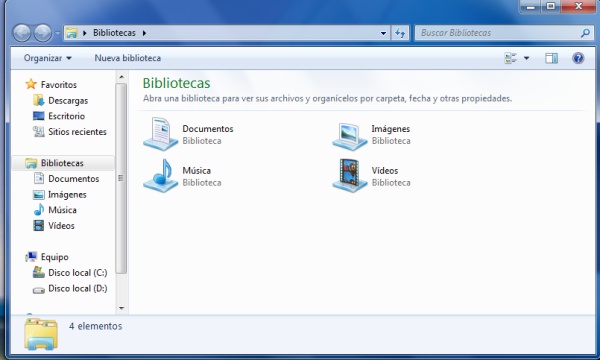Open Help with the question mark icon
This screenshot has width=600, height=360.
pos(578,58)
